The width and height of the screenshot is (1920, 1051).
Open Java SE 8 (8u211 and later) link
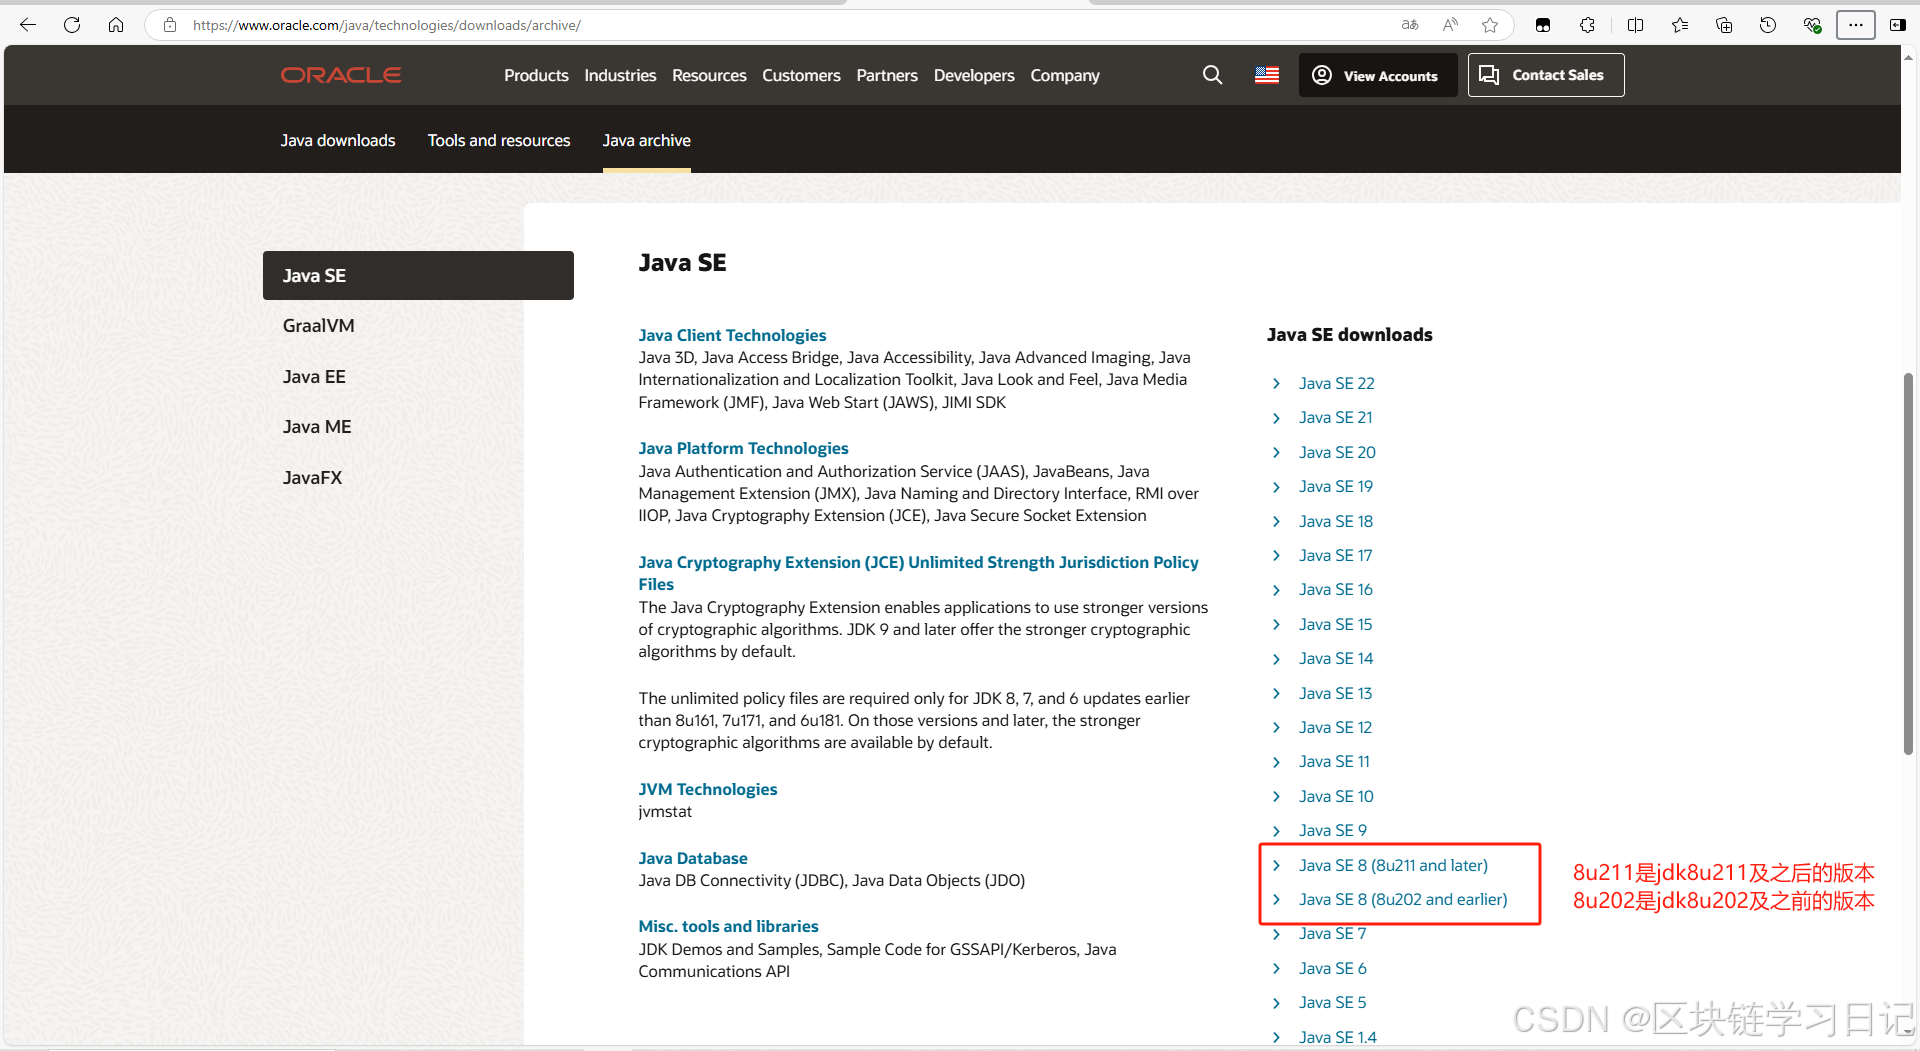coord(1393,865)
